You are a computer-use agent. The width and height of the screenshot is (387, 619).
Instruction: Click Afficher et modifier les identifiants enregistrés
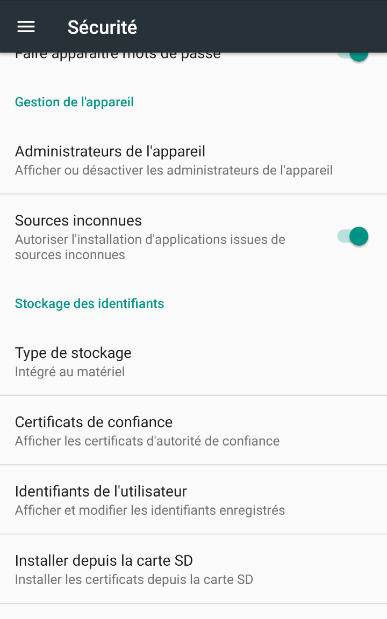(150, 510)
